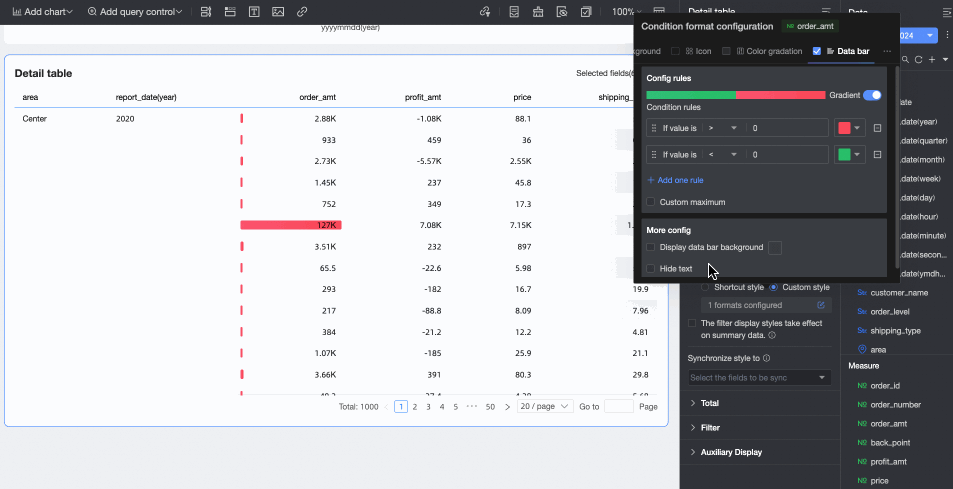Image resolution: width=953 pixels, height=489 pixels.
Task: Add a hyperlink via the chain-link icon
Action: [x=301, y=12]
